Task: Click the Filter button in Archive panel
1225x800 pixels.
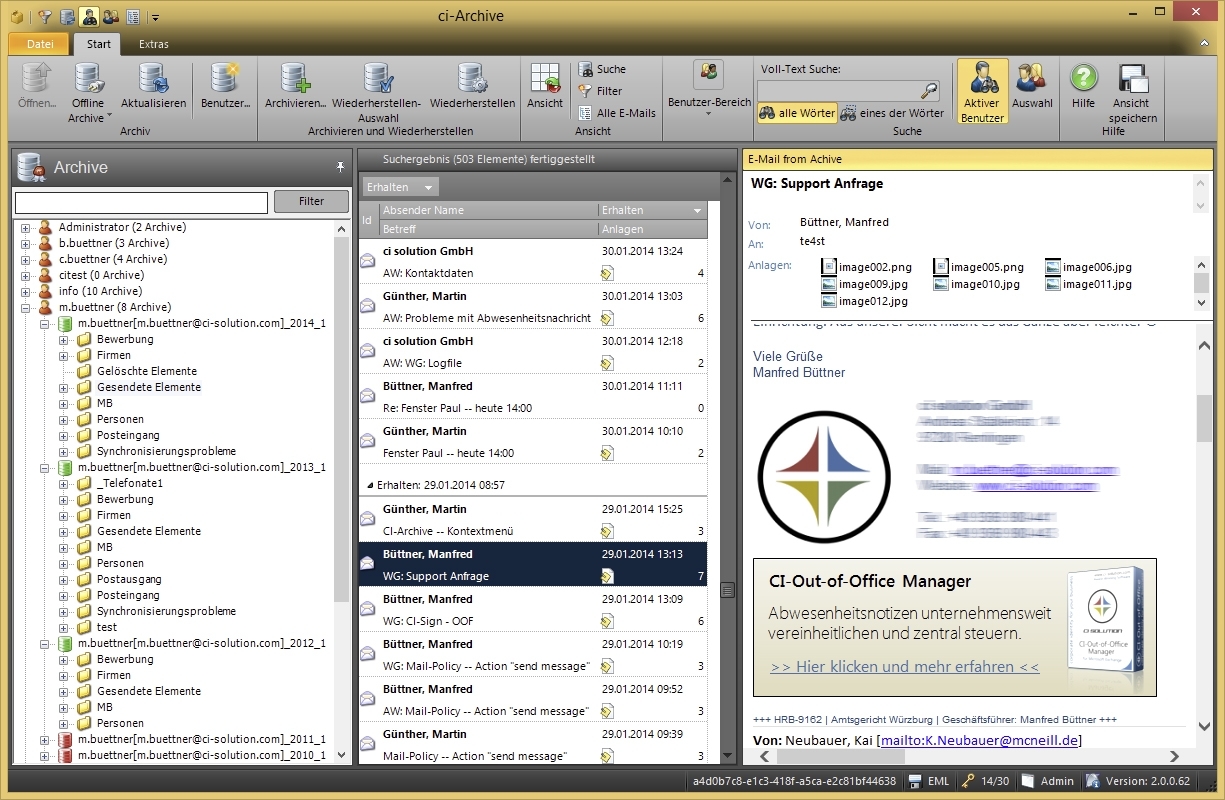Action: (x=311, y=201)
